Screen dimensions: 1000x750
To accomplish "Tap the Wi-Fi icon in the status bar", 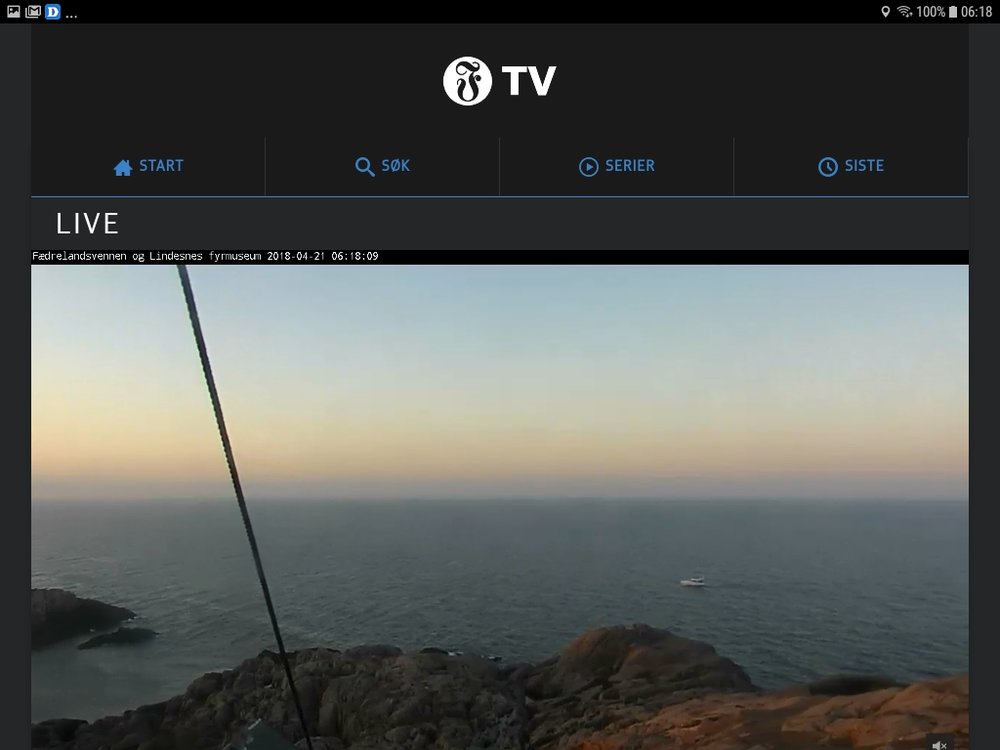I will point(904,11).
